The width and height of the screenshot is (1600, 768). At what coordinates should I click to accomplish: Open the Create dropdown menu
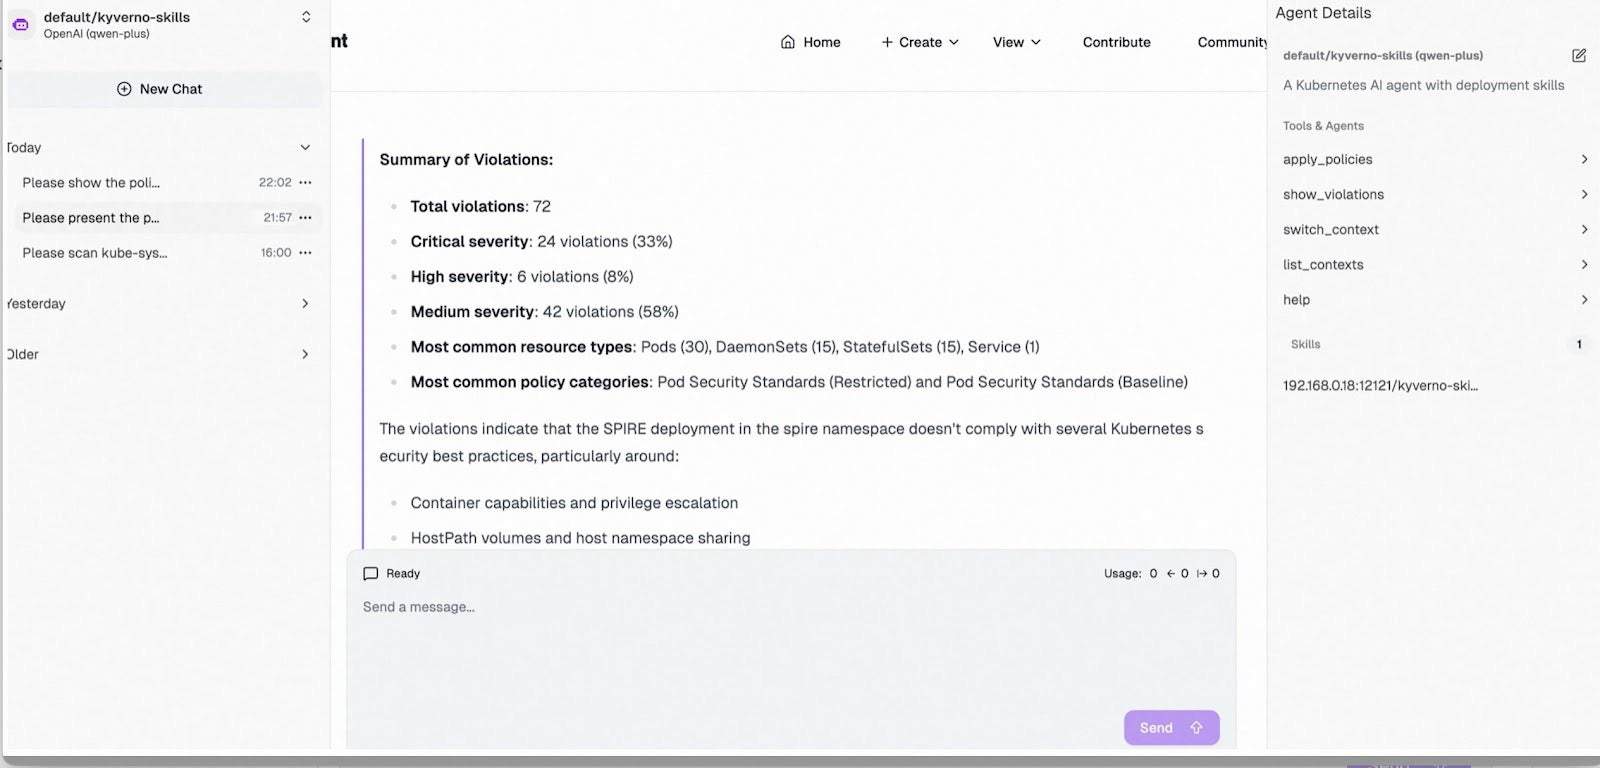coord(918,42)
